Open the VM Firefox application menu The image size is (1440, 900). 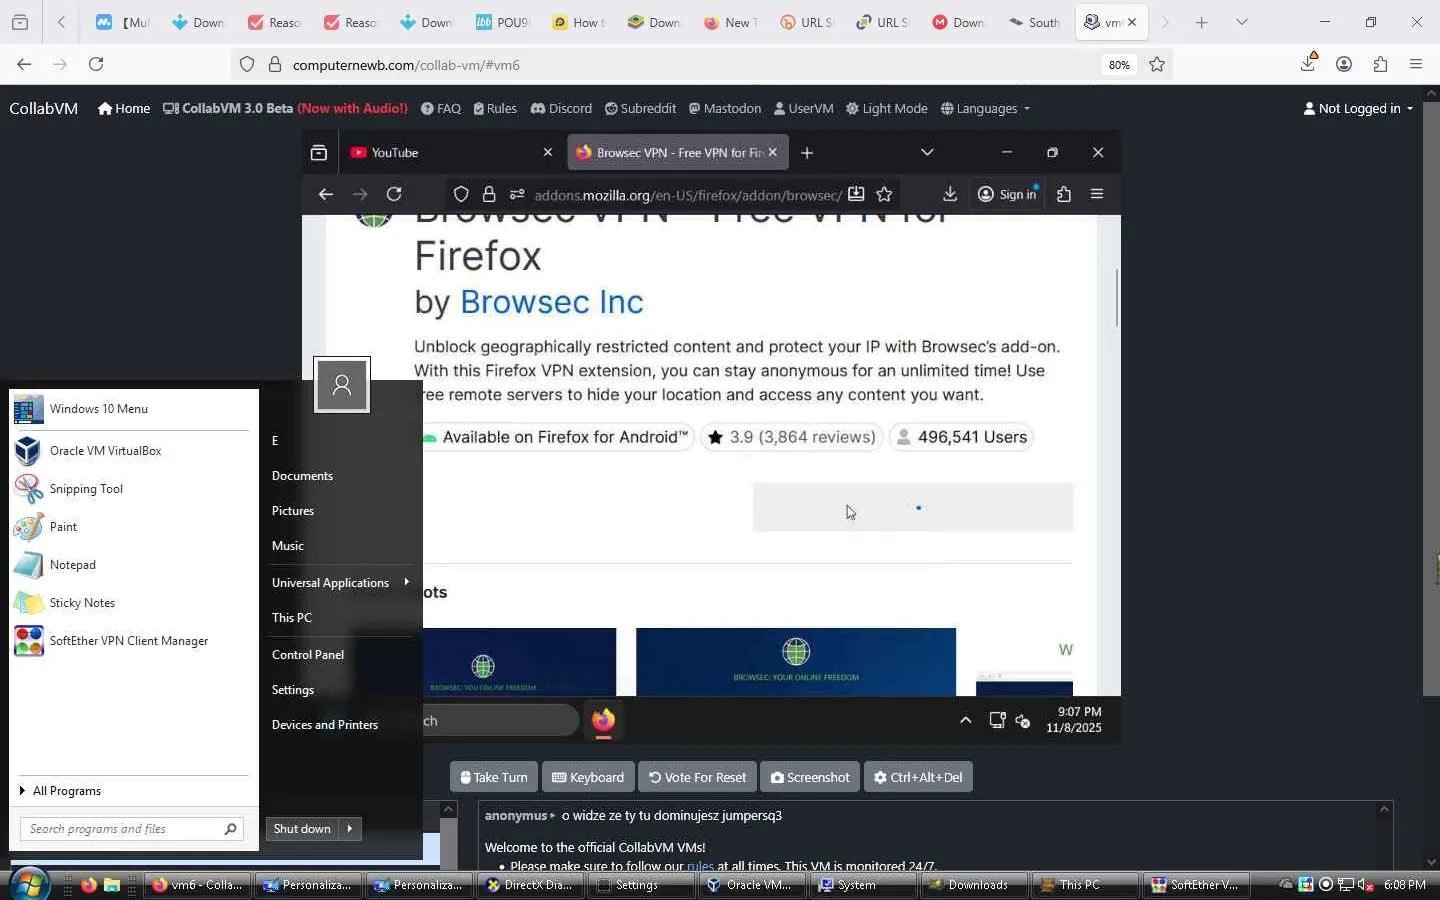[1097, 194]
